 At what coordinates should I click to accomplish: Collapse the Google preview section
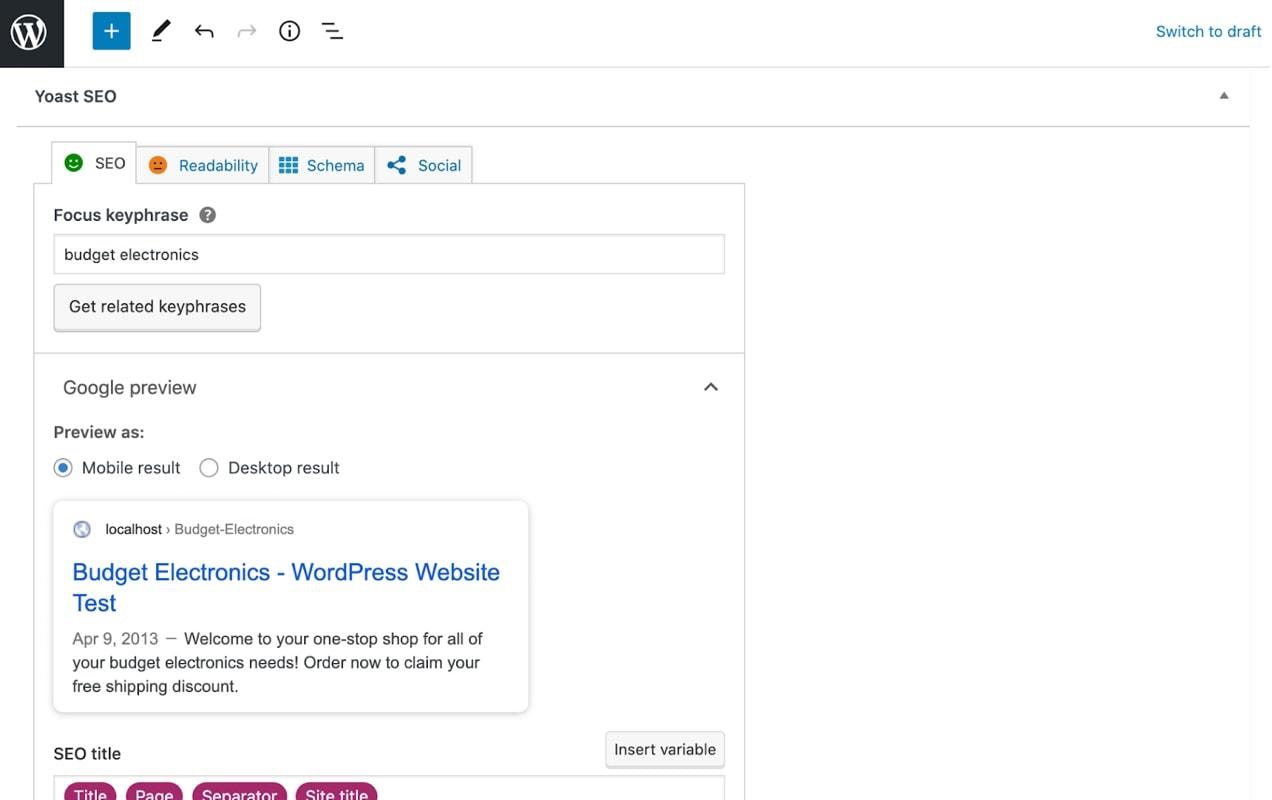coord(710,387)
